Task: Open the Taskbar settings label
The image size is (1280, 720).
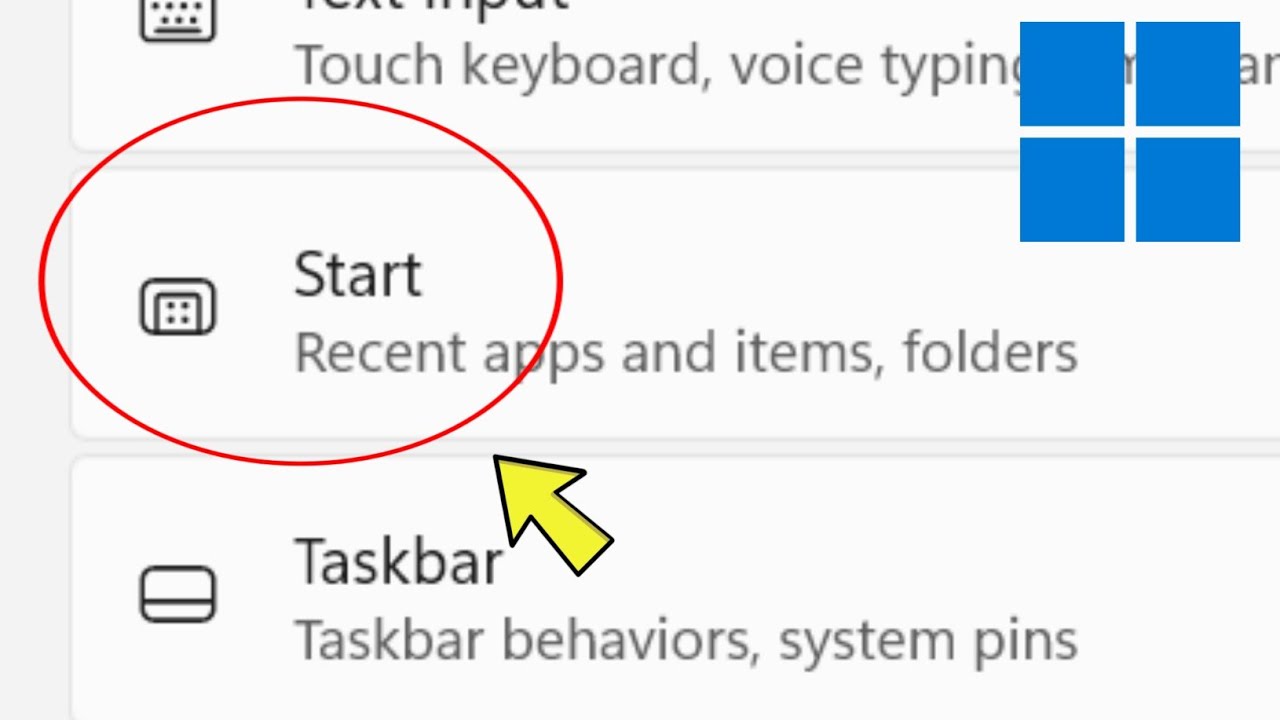Action: coord(398,562)
